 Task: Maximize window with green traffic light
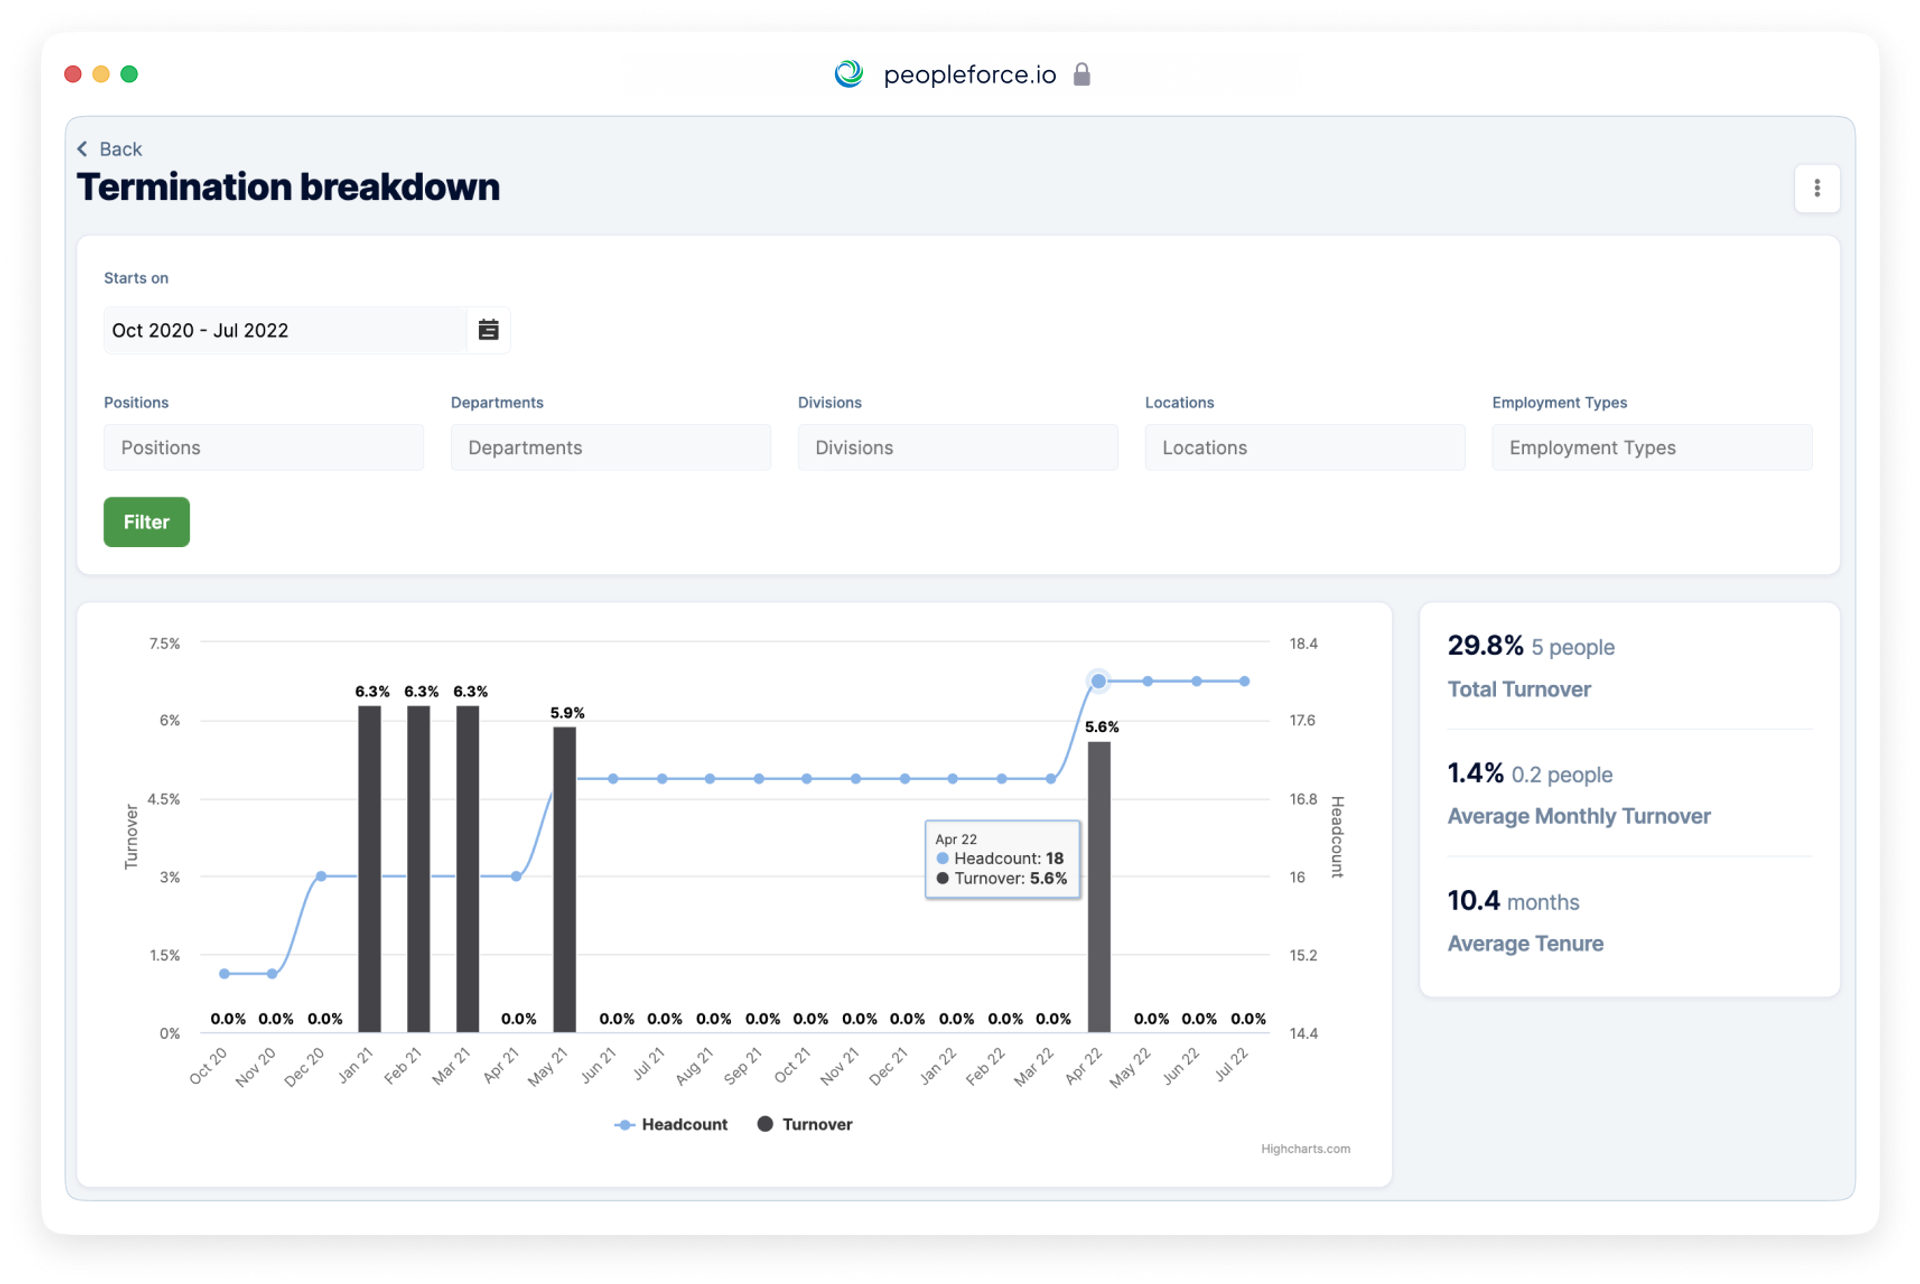tap(129, 74)
